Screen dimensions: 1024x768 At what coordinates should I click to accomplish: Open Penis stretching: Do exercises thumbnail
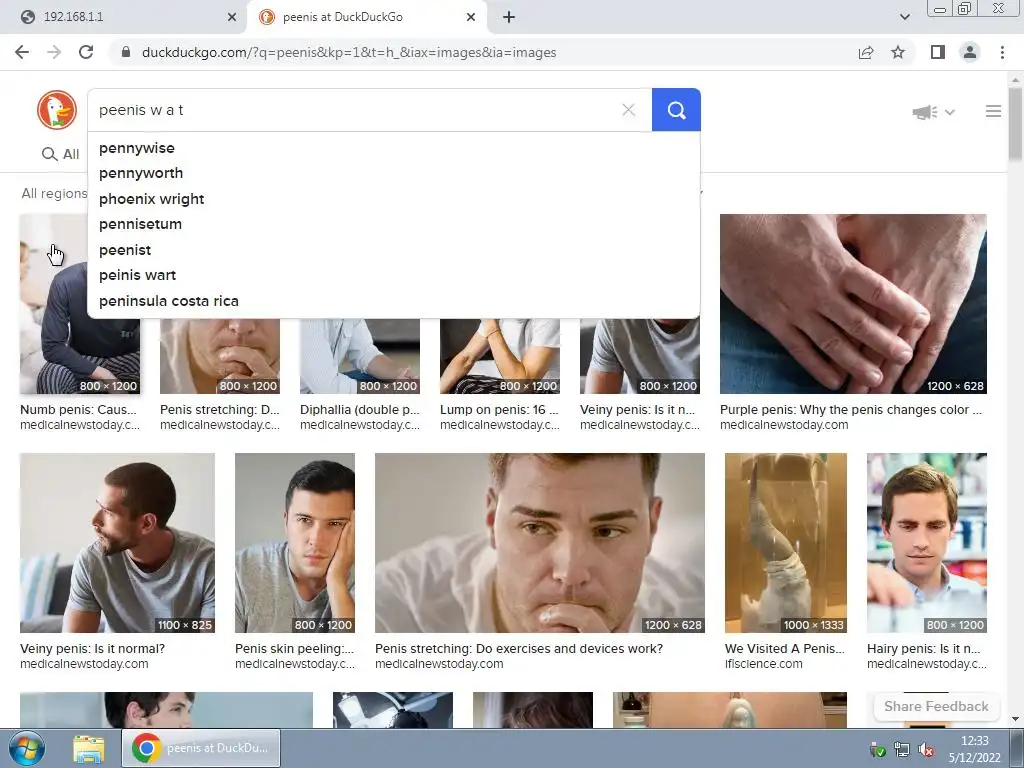[539, 543]
